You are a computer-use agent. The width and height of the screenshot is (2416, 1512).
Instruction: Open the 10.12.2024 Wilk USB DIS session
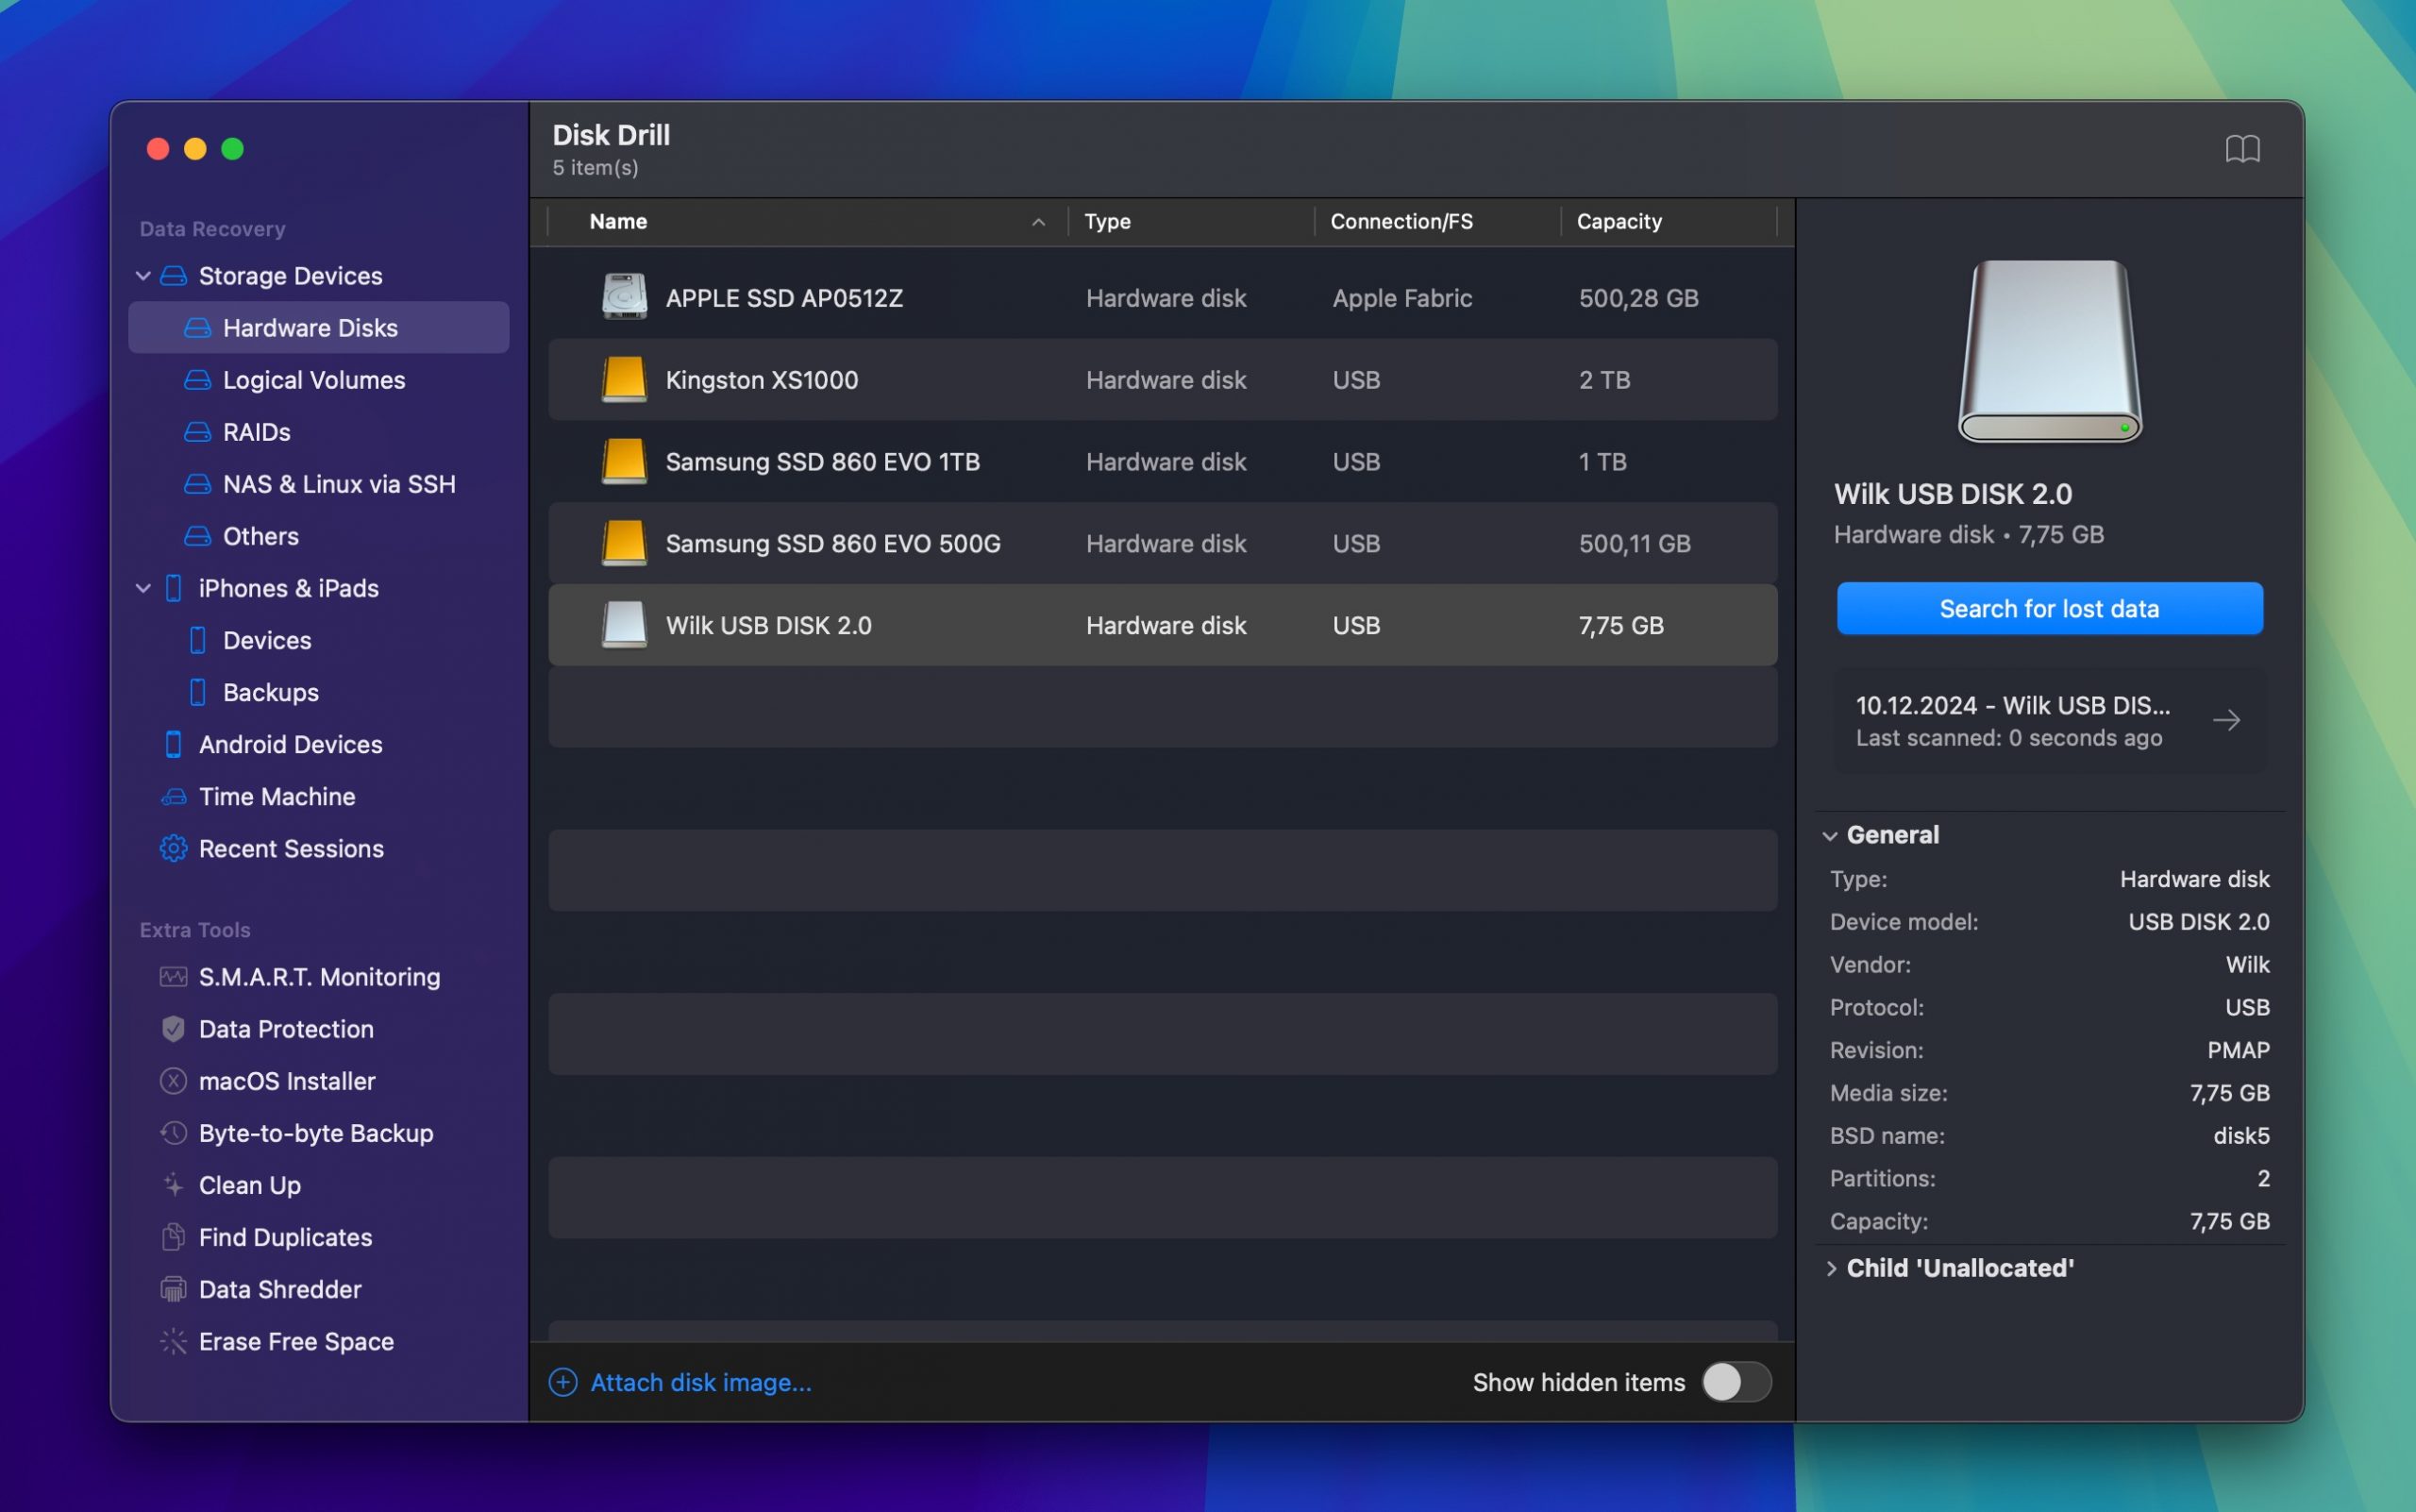[2049, 720]
